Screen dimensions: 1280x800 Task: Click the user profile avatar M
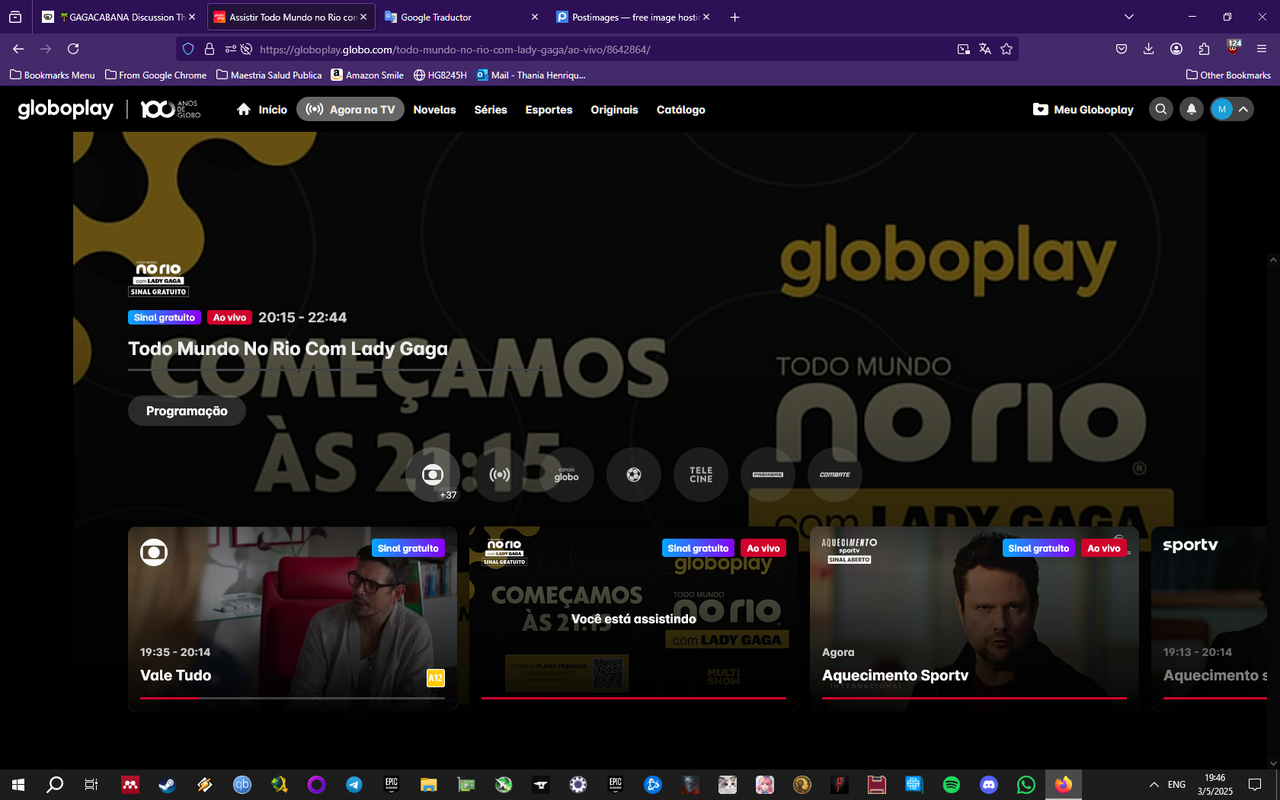coord(1221,109)
